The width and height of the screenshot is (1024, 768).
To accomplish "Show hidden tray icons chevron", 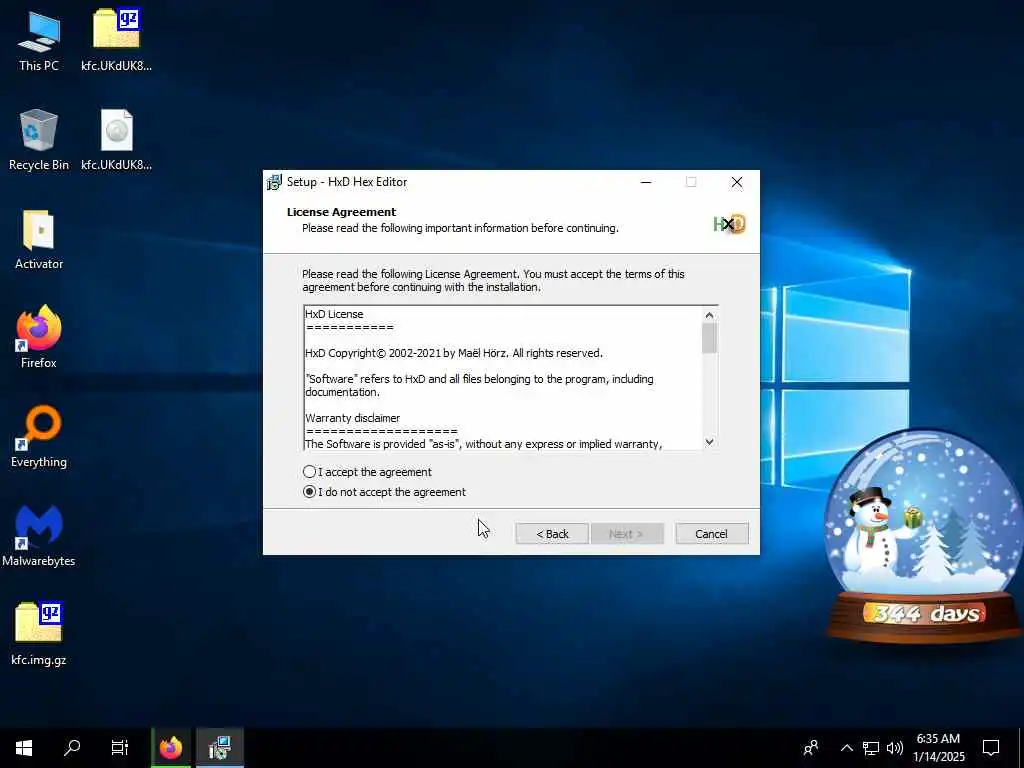I will tap(846, 748).
